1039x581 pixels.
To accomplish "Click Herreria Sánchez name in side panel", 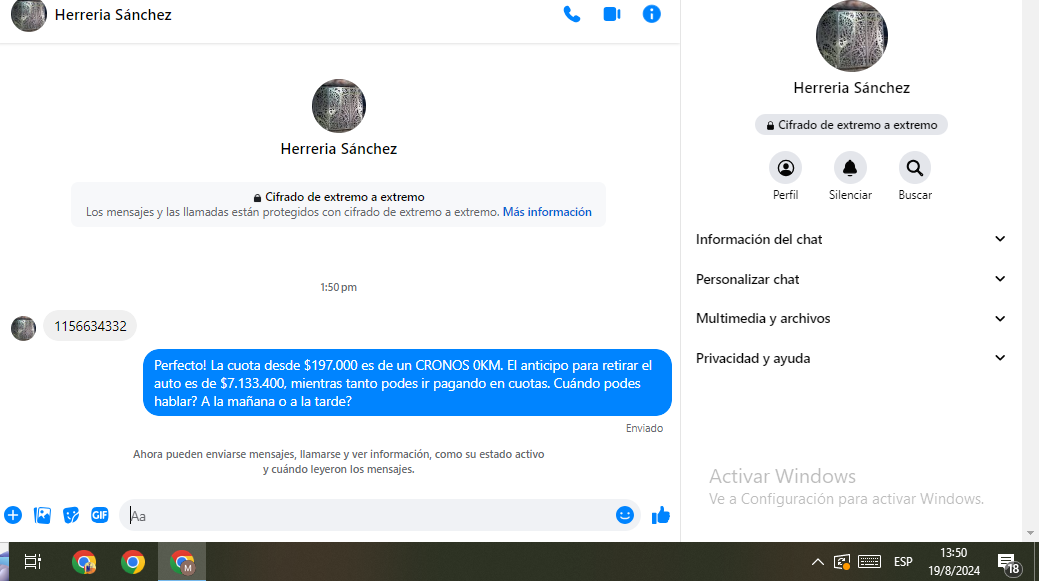I will tap(851, 87).
